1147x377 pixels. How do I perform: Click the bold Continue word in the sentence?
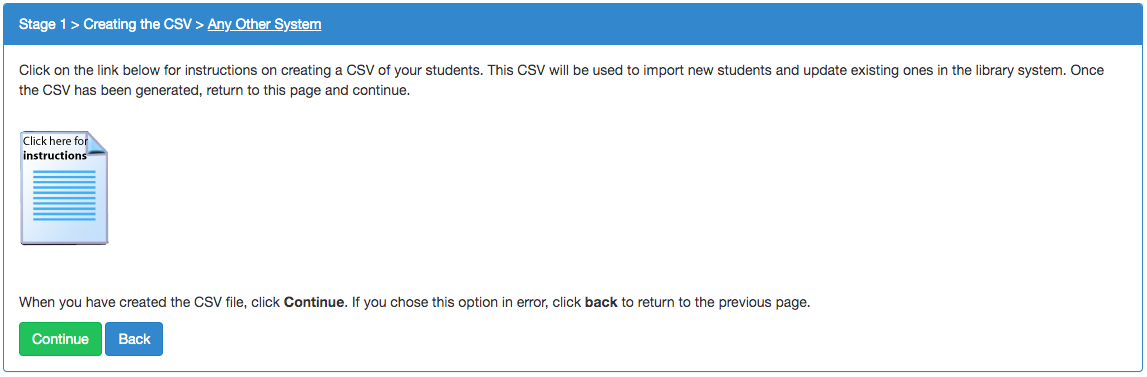tap(314, 302)
